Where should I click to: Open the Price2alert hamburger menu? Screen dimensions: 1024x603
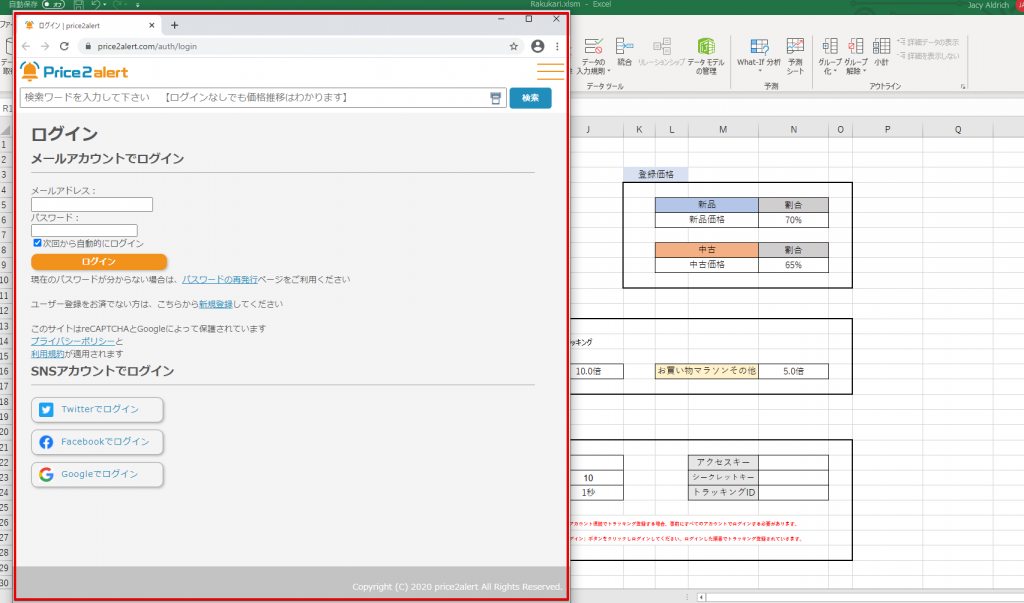(550, 71)
